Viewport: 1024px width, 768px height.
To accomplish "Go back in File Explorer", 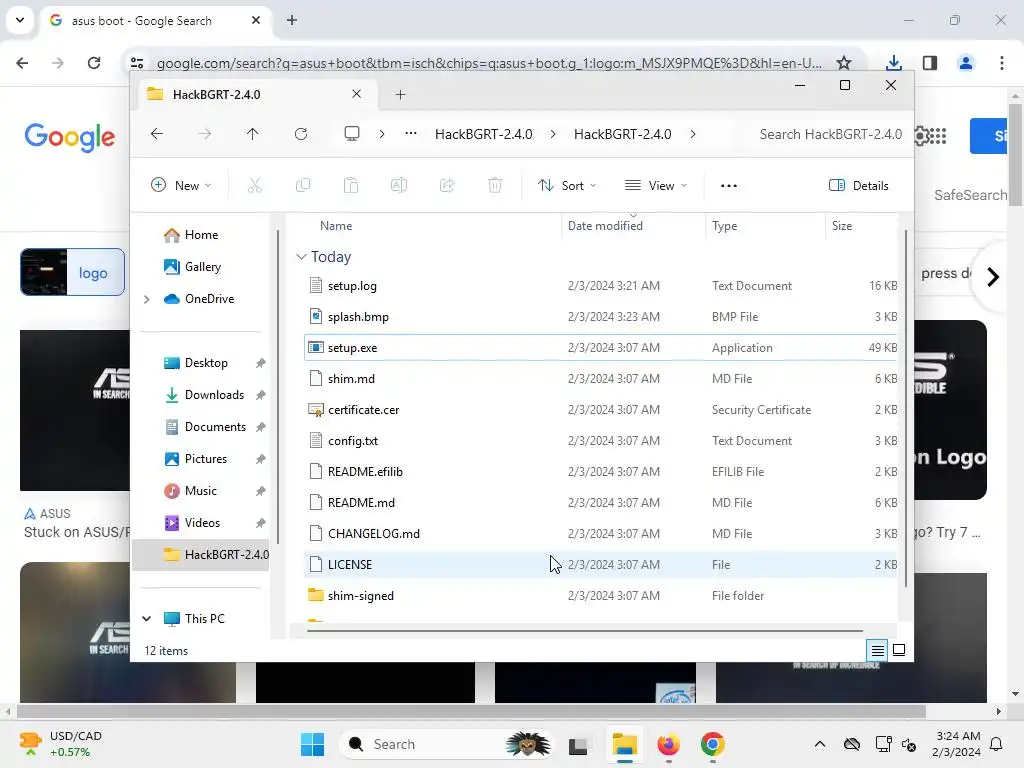I will 157,134.
